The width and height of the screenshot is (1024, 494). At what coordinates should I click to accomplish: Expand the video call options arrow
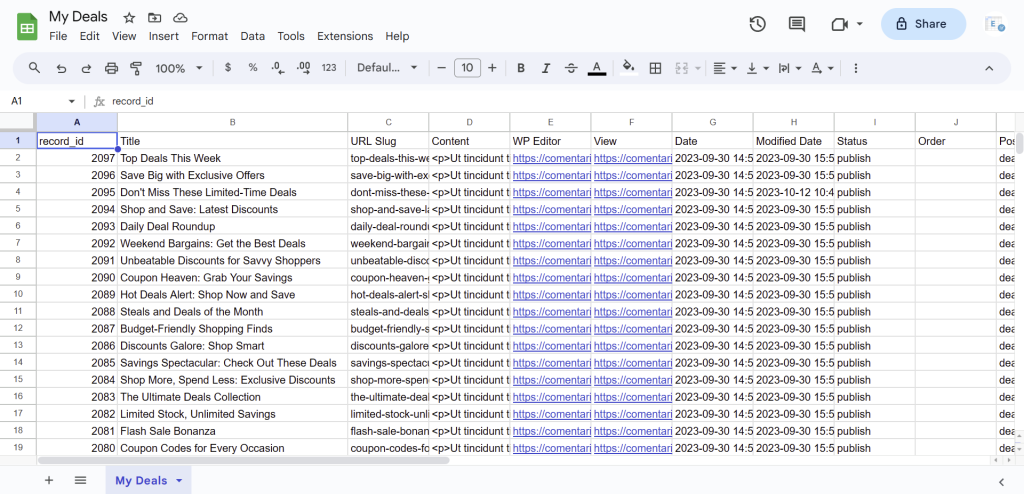pyautogui.click(x=859, y=24)
